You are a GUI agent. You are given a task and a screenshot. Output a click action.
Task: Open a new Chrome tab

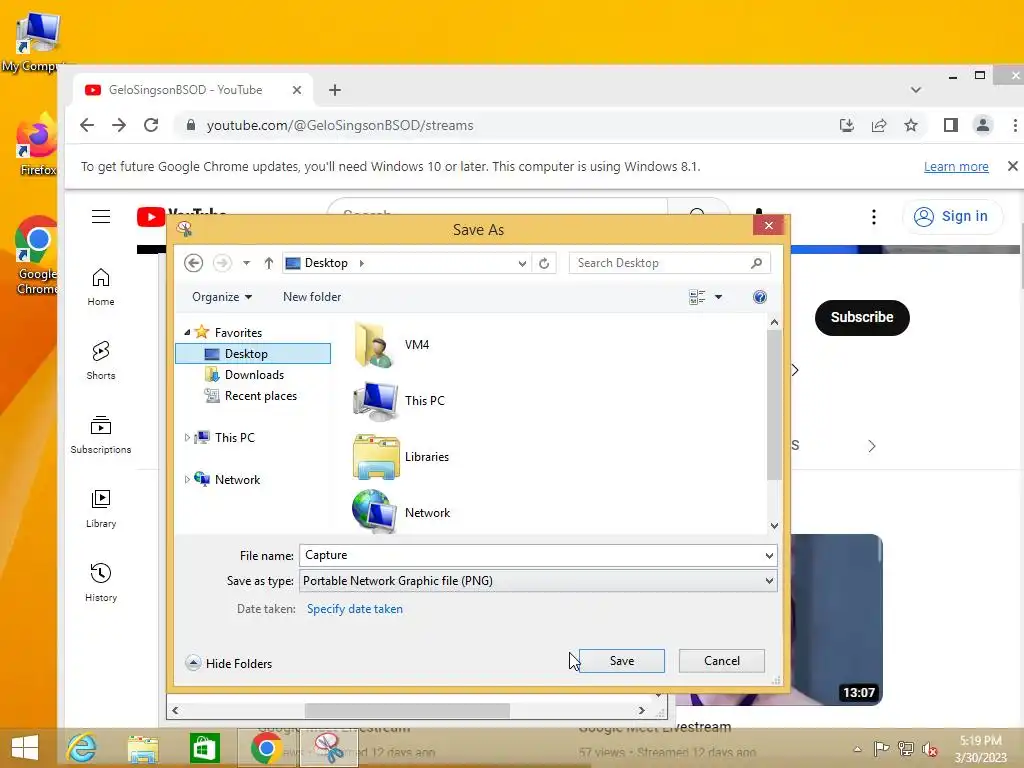(334, 90)
